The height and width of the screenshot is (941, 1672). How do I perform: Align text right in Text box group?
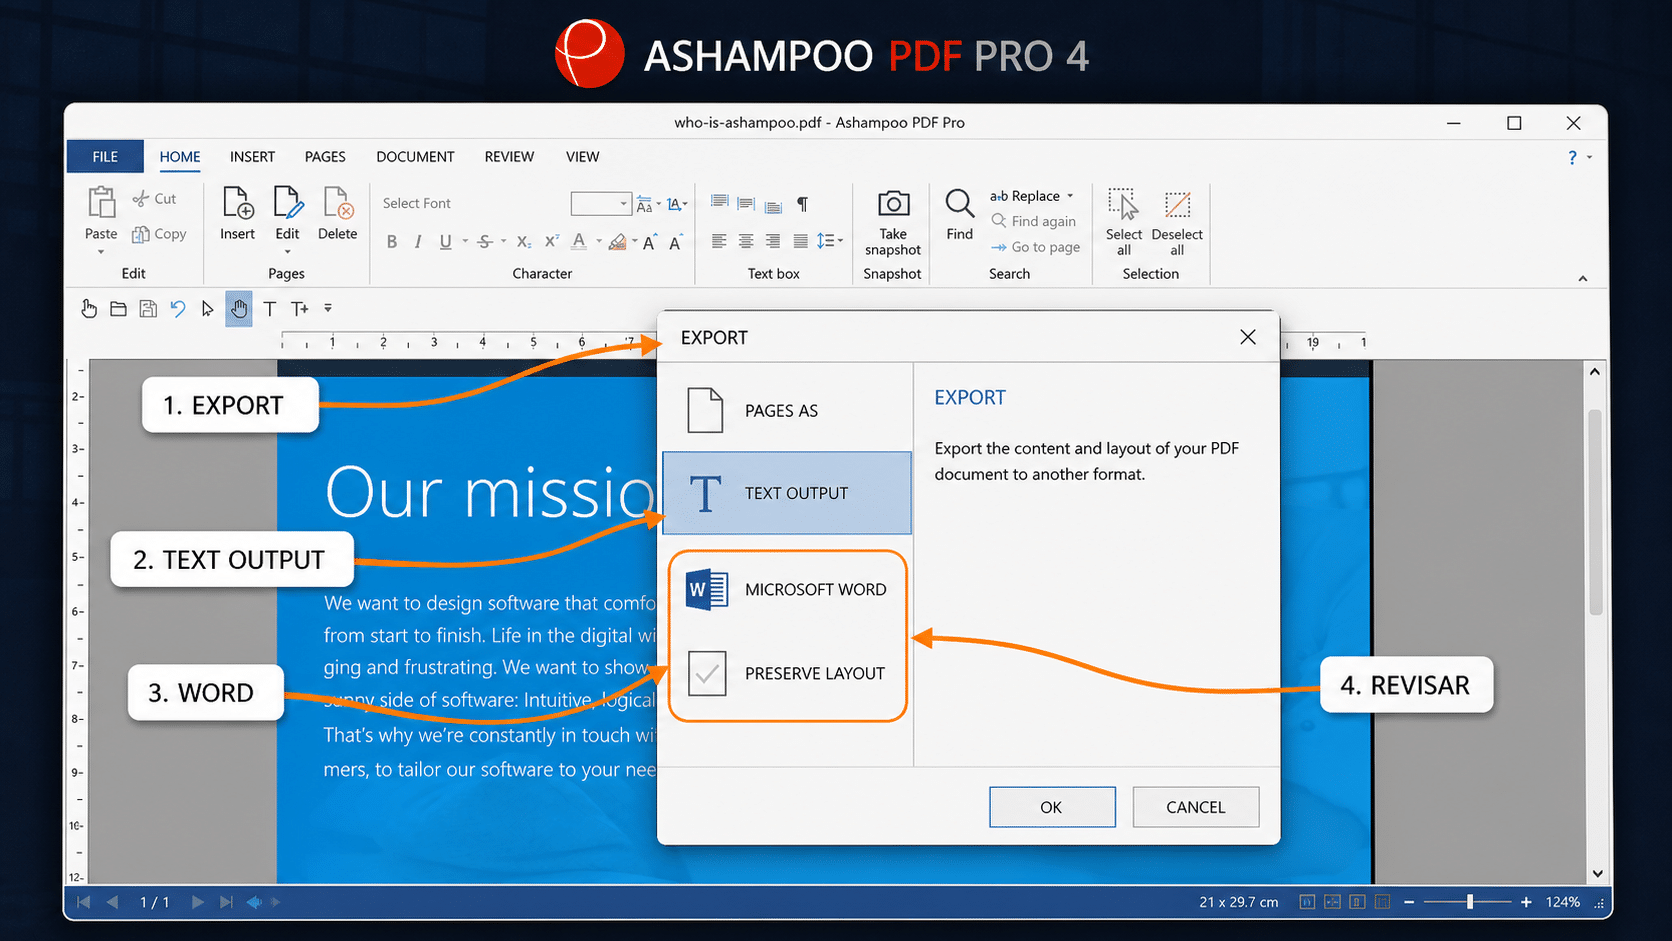773,241
